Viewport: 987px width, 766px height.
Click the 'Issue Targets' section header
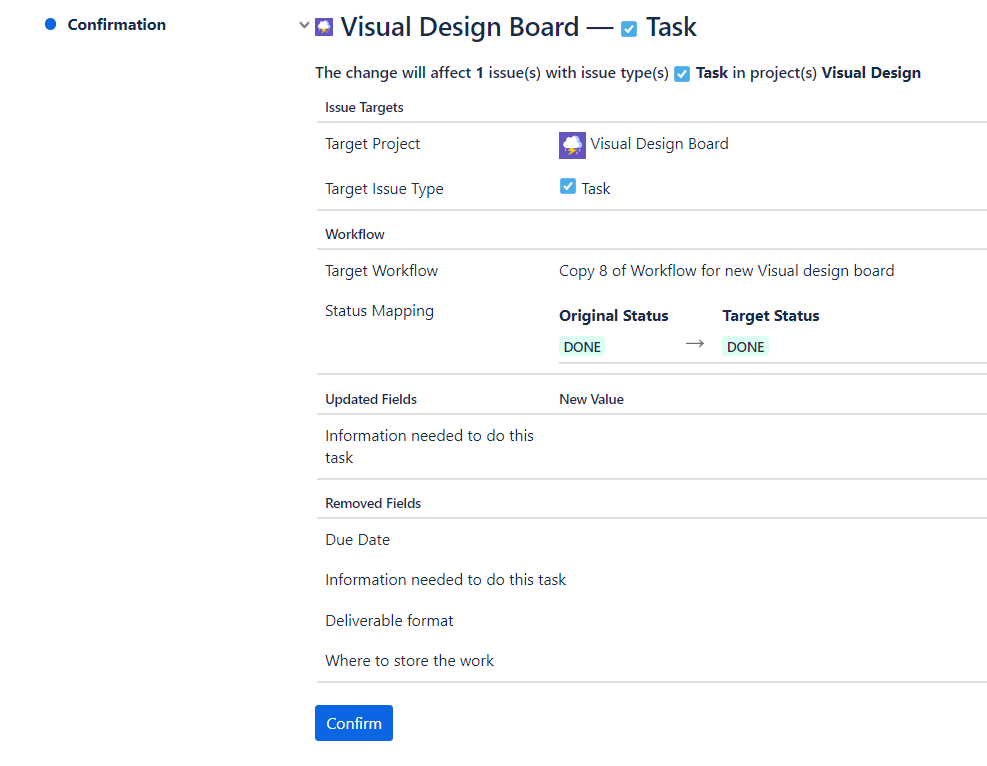coord(364,107)
